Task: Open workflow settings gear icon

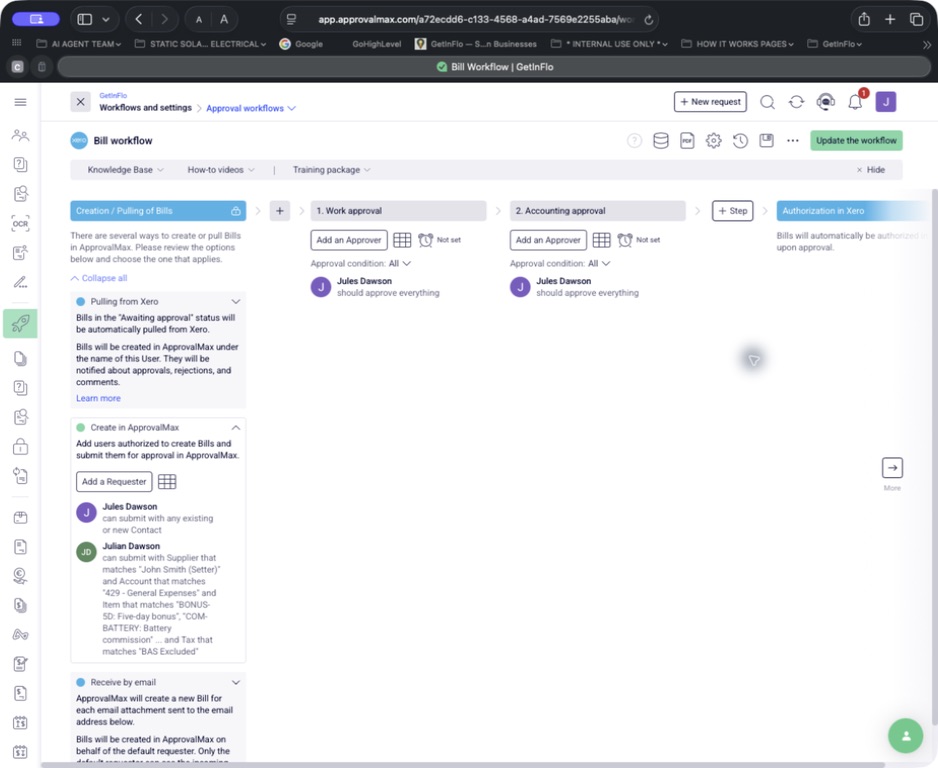Action: pyautogui.click(x=714, y=141)
